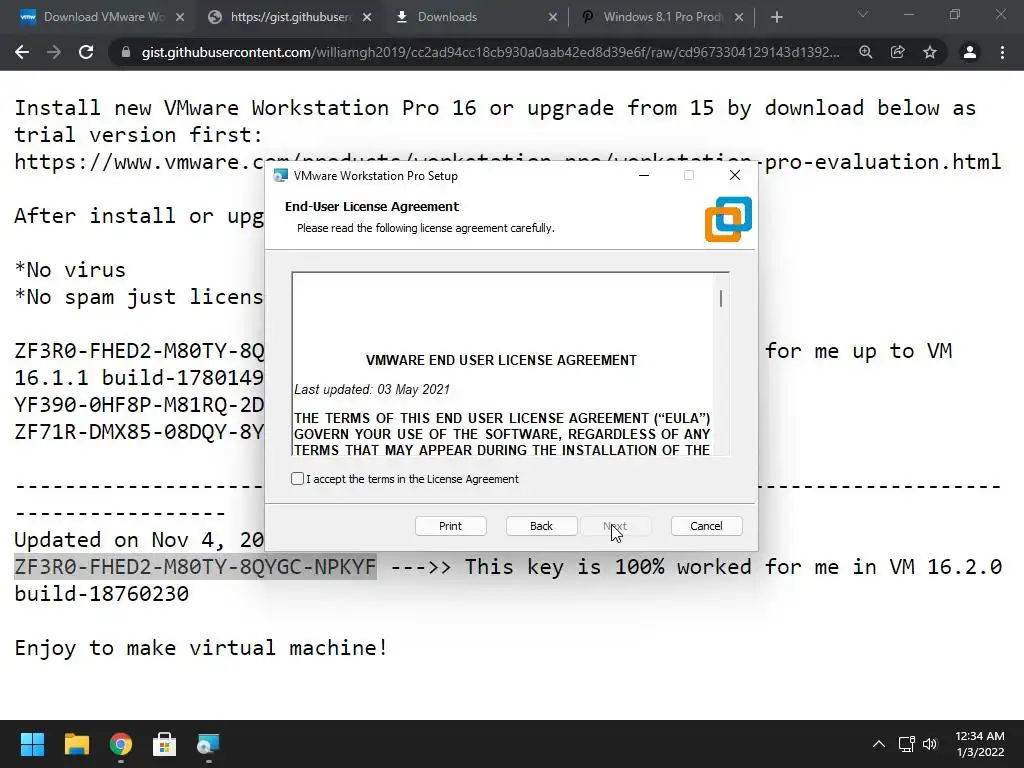Open Chrome zoom magnifier icon

tap(866, 52)
